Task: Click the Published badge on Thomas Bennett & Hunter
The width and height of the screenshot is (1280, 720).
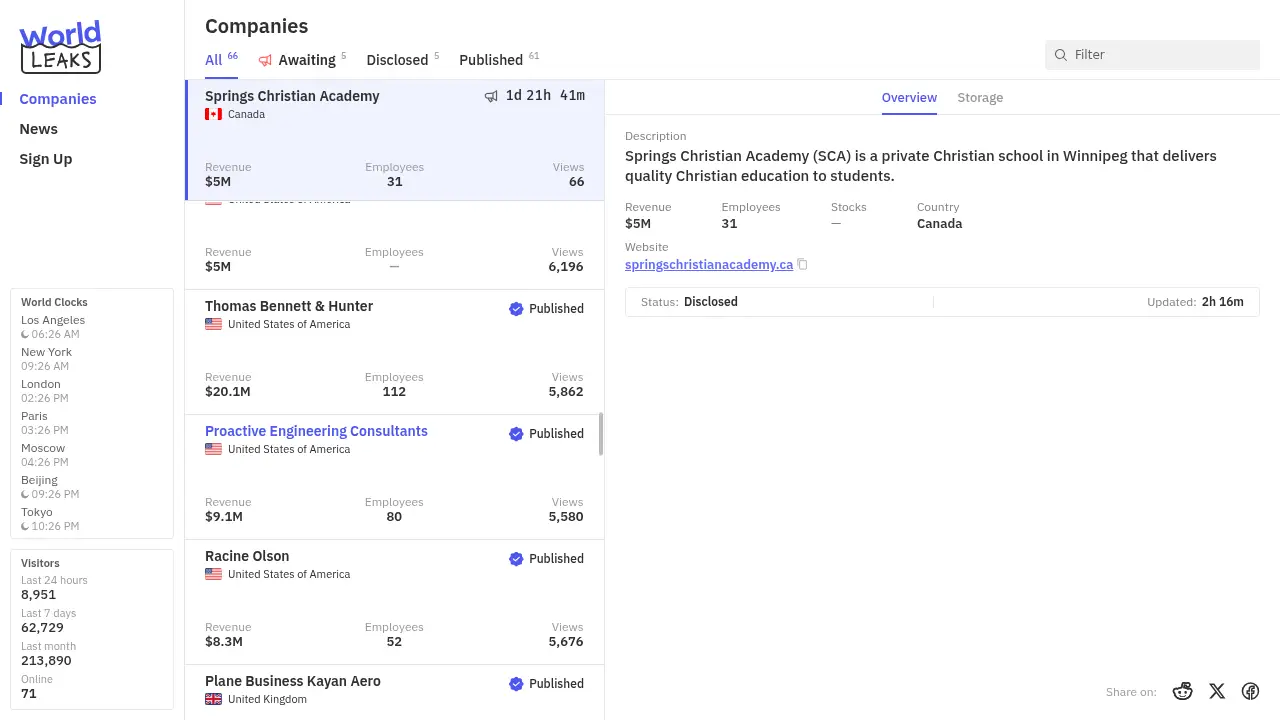Action: click(x=546, y=309)
